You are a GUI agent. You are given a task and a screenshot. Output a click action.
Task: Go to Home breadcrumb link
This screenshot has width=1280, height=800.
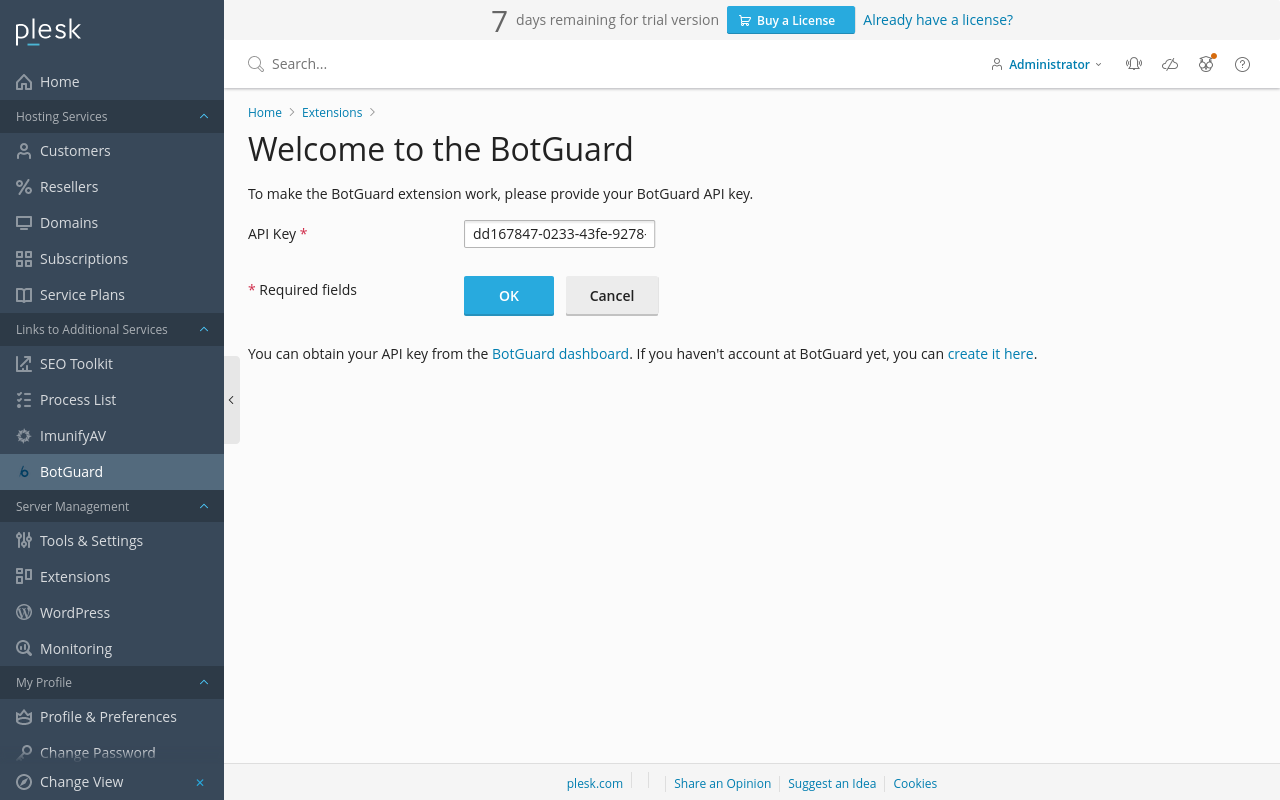point(265,113)
